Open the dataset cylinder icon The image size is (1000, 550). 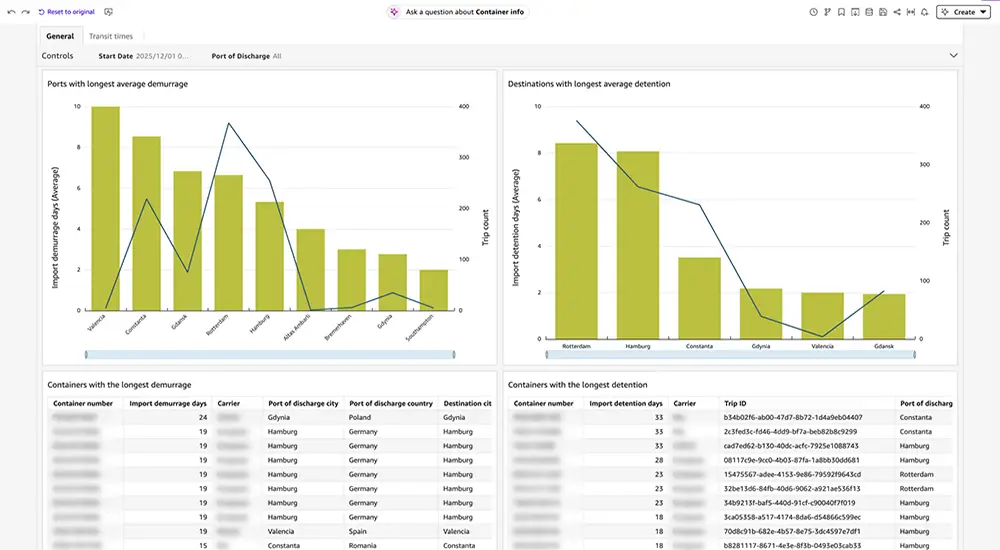(869, 12)
